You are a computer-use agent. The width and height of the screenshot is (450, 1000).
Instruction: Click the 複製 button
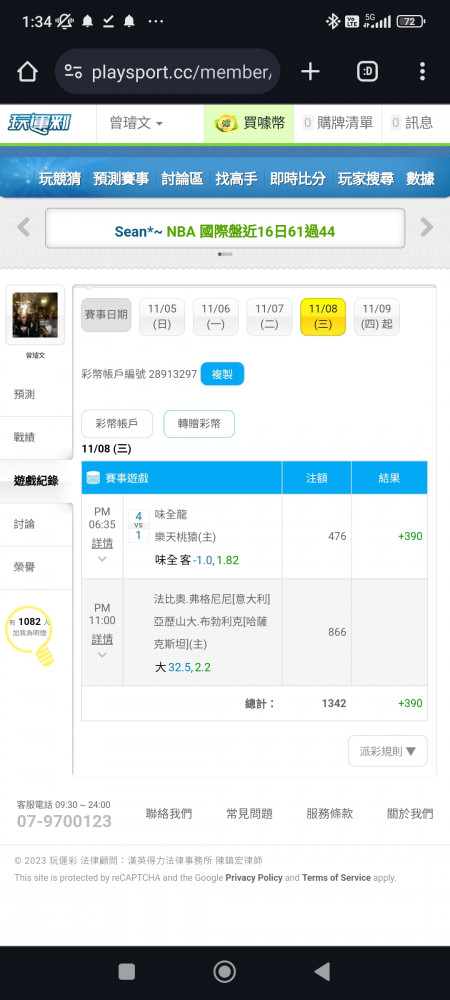click(222, 374)
